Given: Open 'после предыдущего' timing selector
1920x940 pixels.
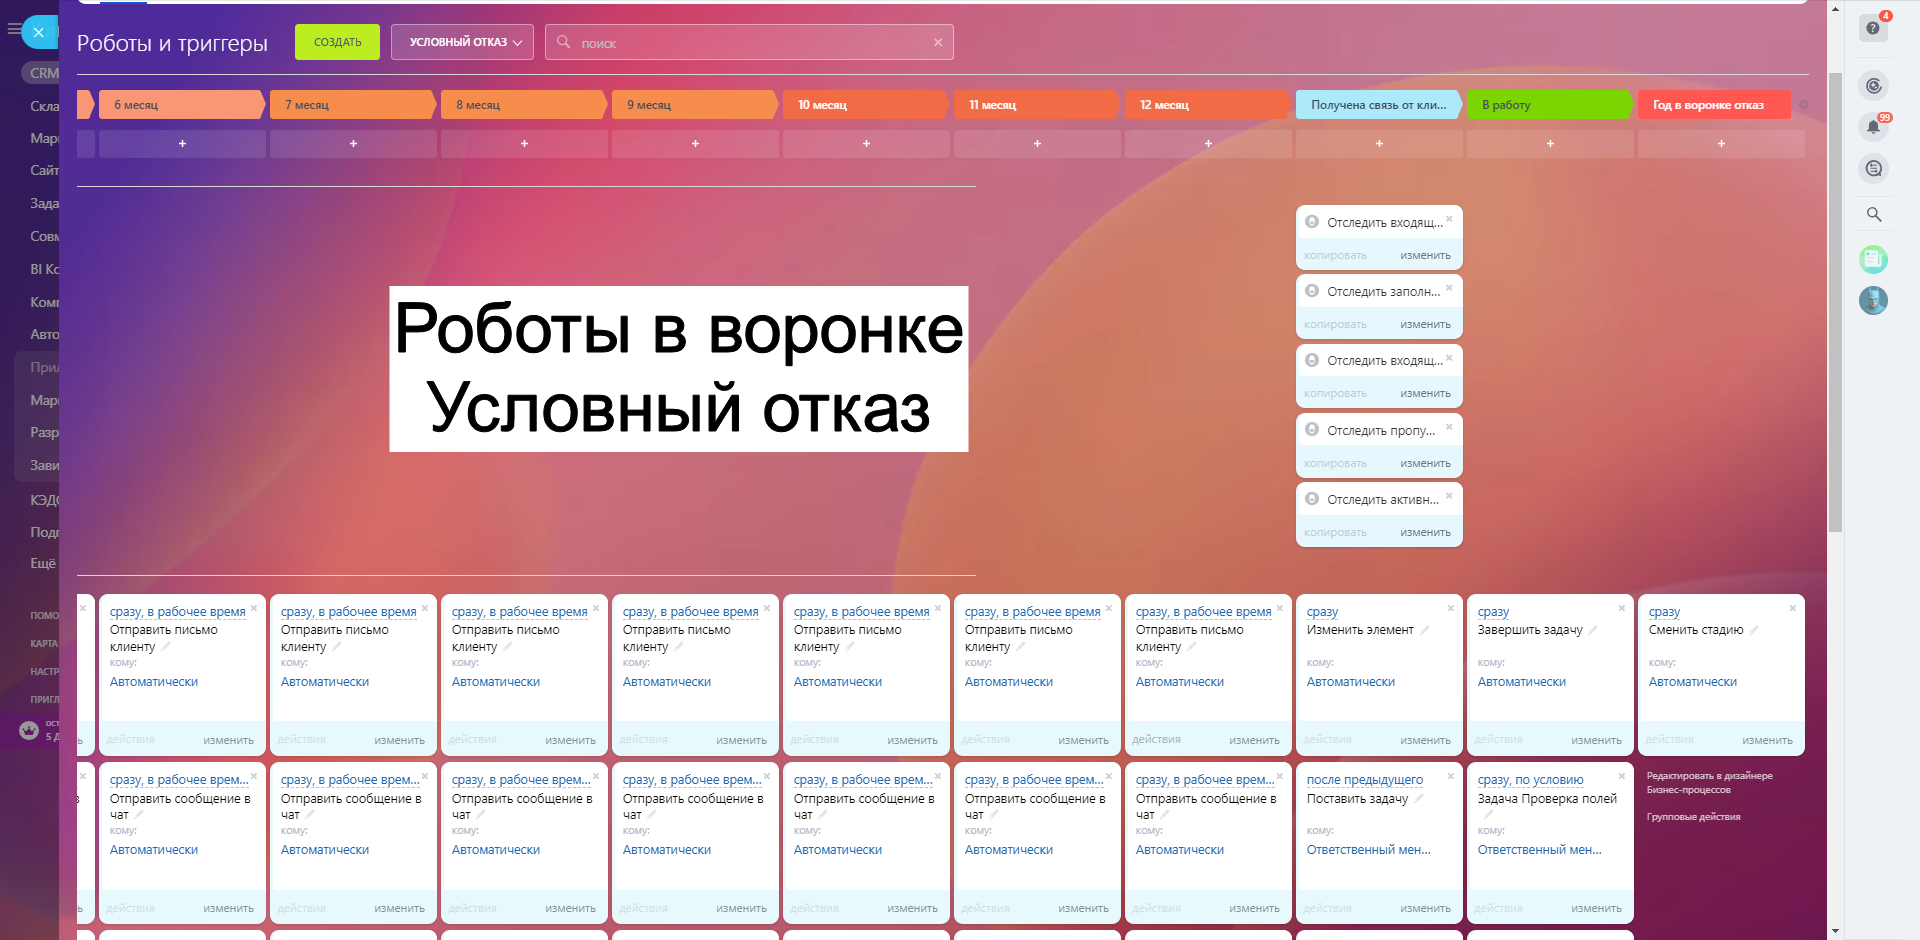Looking at the screenshot, I should [x=1364, y=780].
